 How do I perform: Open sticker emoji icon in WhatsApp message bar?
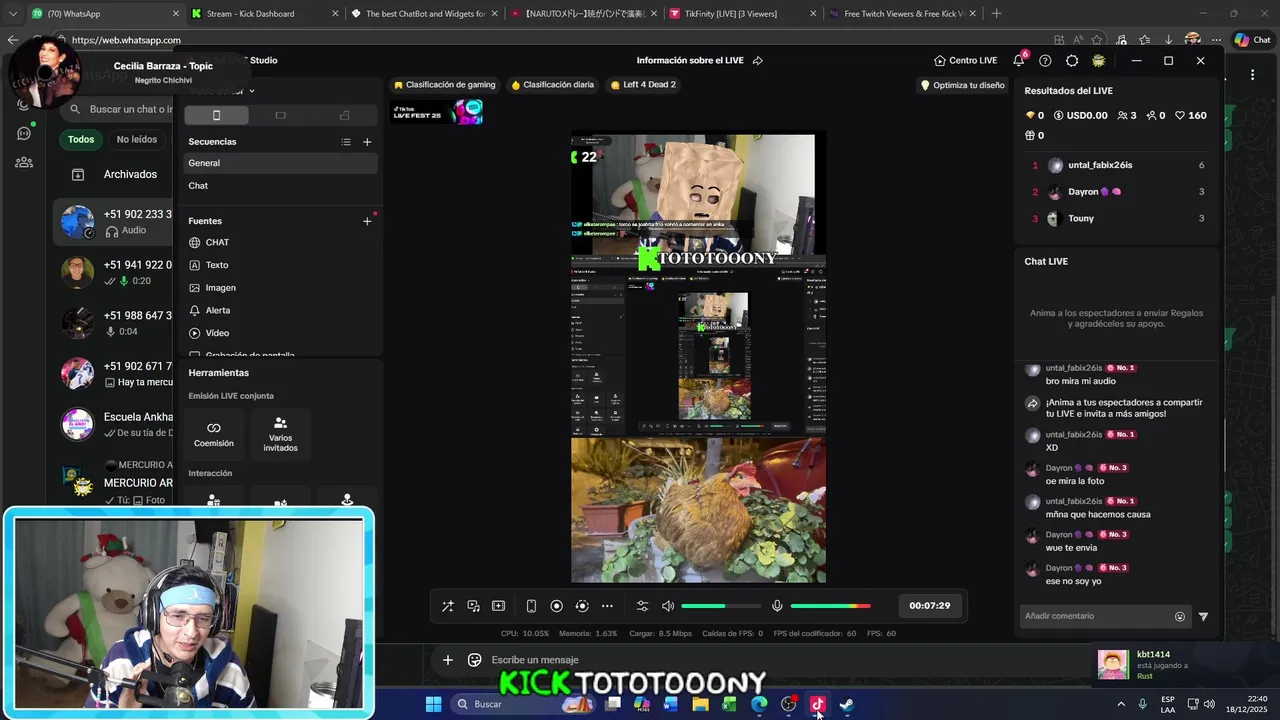[474, 660]
